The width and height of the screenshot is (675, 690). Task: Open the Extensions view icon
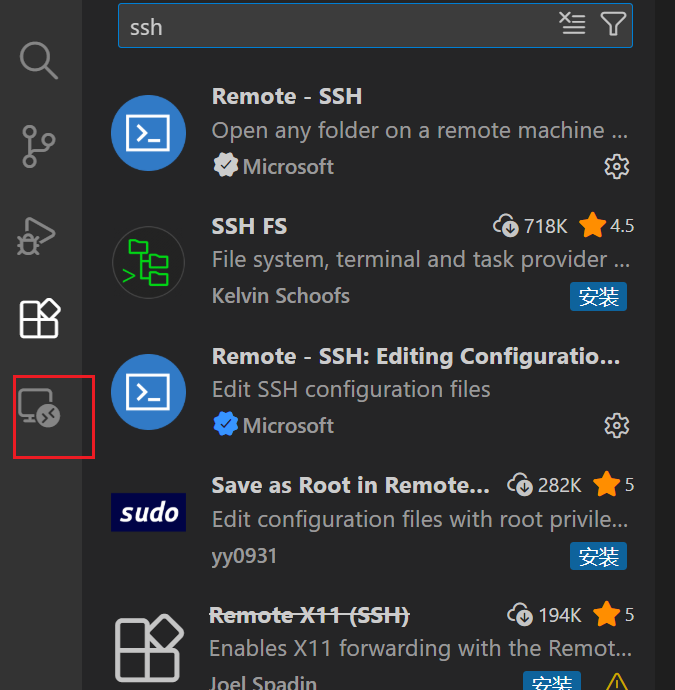(40, 318)
